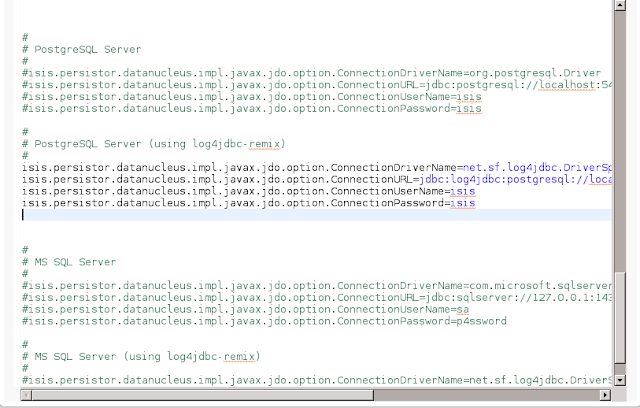Screen dimensions: 640x408
Task: Click the active net.sf.log4jdbc.DriverSpy line
Action: (317, 168)
